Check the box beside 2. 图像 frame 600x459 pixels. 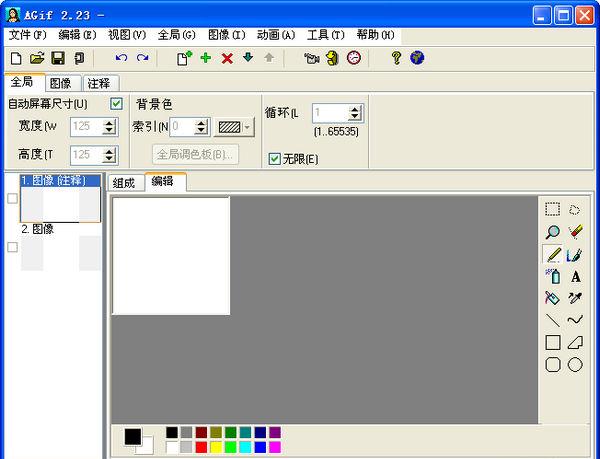pos(13,247)
